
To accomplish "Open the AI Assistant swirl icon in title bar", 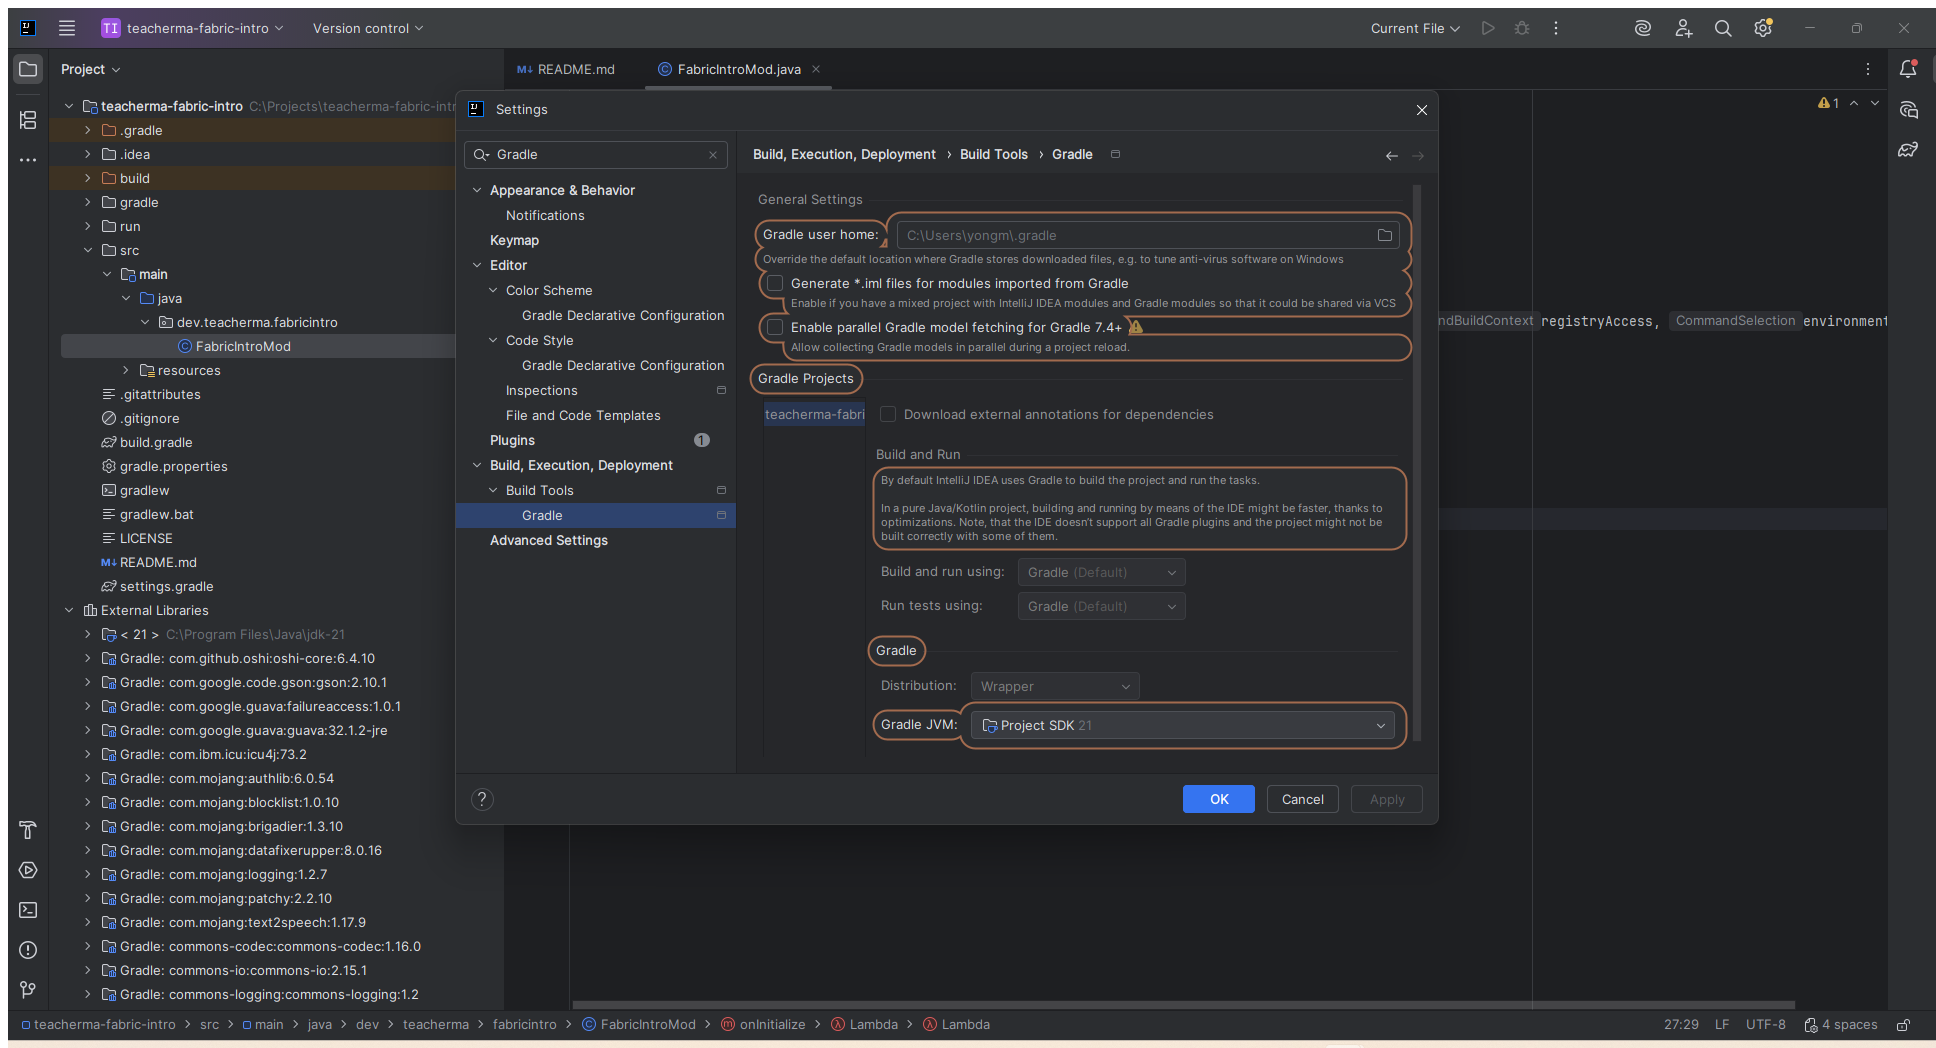I will 1643,28.
